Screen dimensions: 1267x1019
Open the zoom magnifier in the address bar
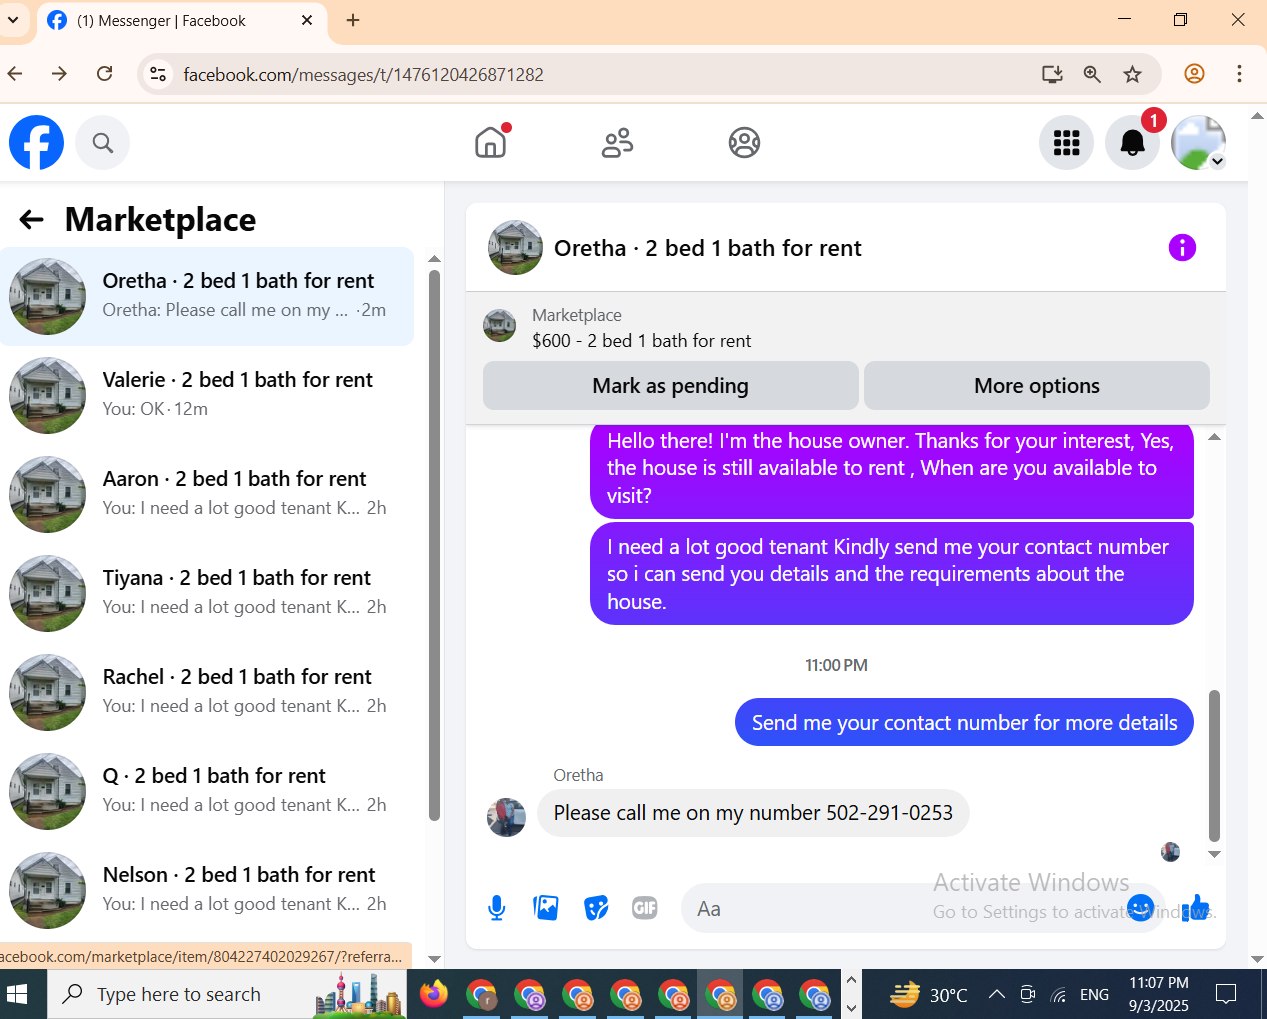click(1092, 74)
